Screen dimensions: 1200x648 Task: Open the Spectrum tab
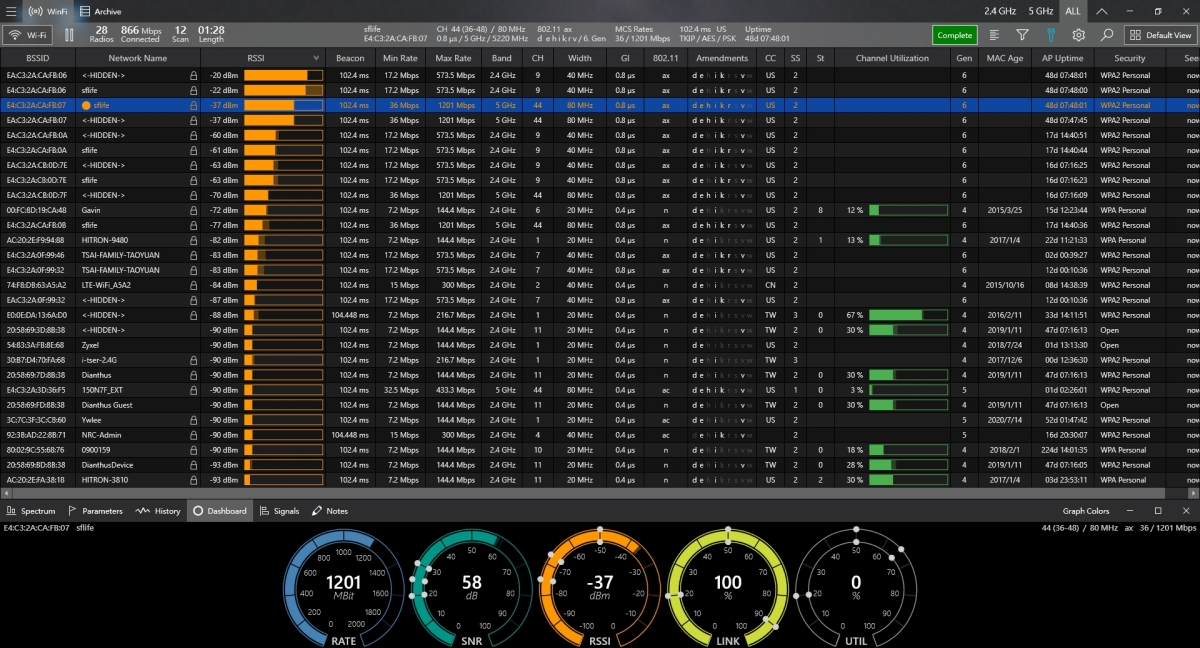click(31, 511)
